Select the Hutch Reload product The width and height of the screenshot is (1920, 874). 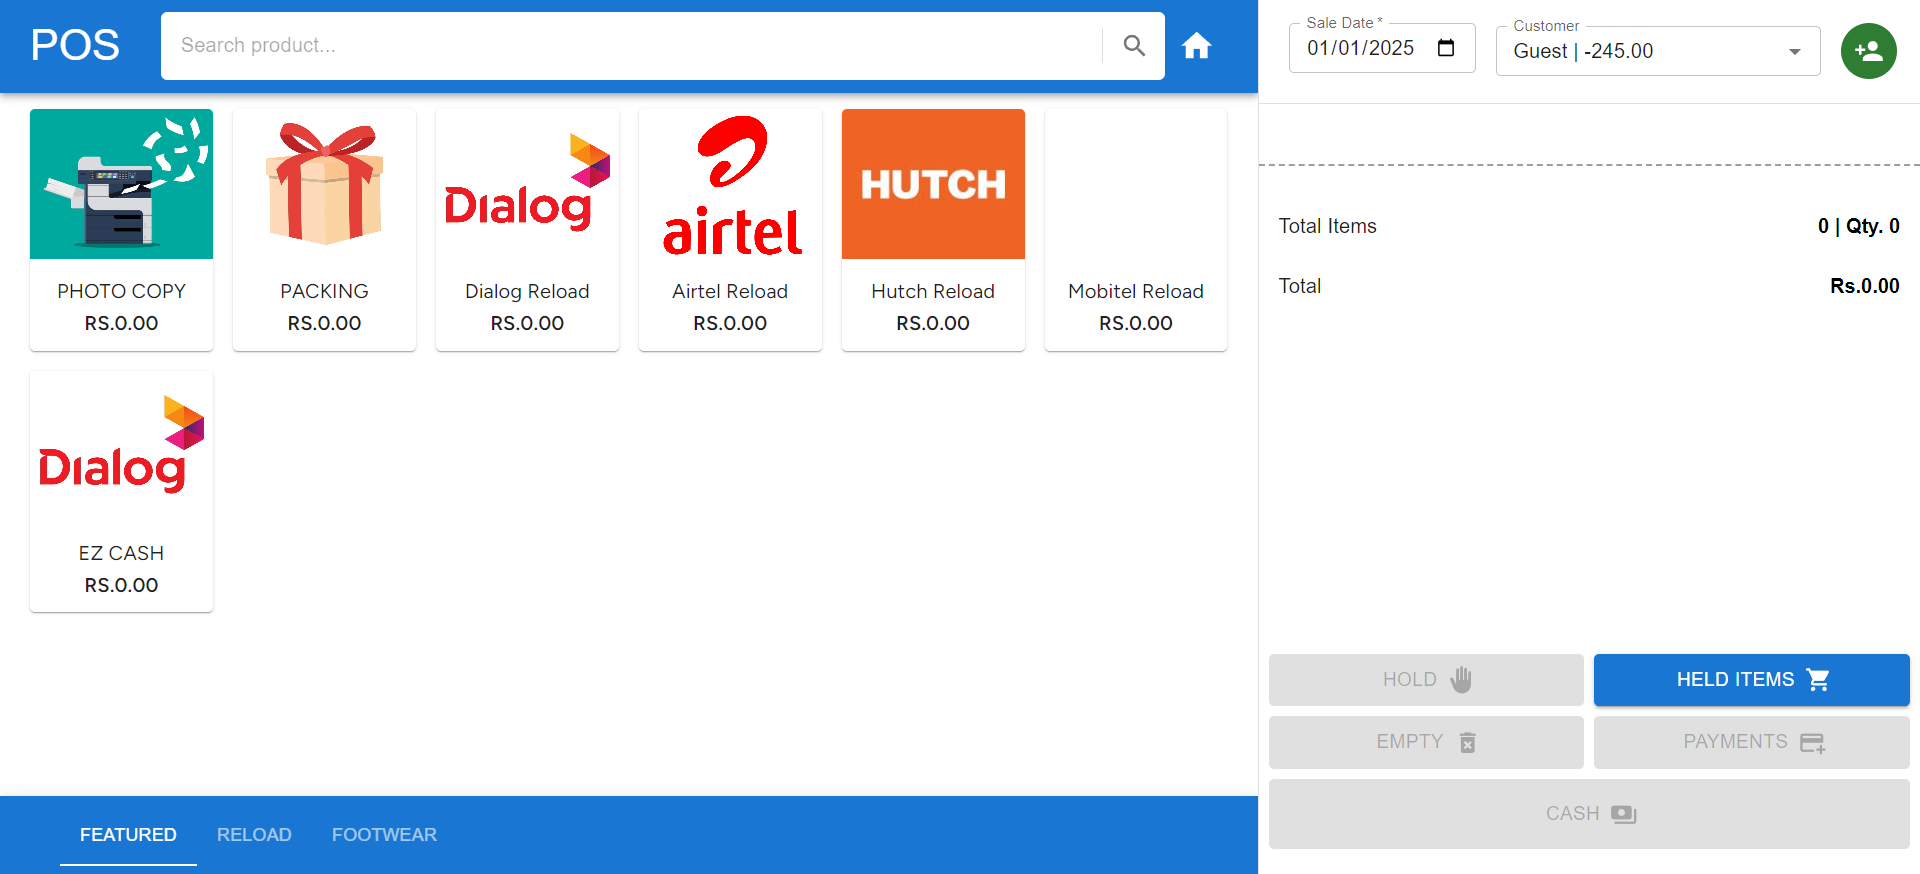pos(933,230)
